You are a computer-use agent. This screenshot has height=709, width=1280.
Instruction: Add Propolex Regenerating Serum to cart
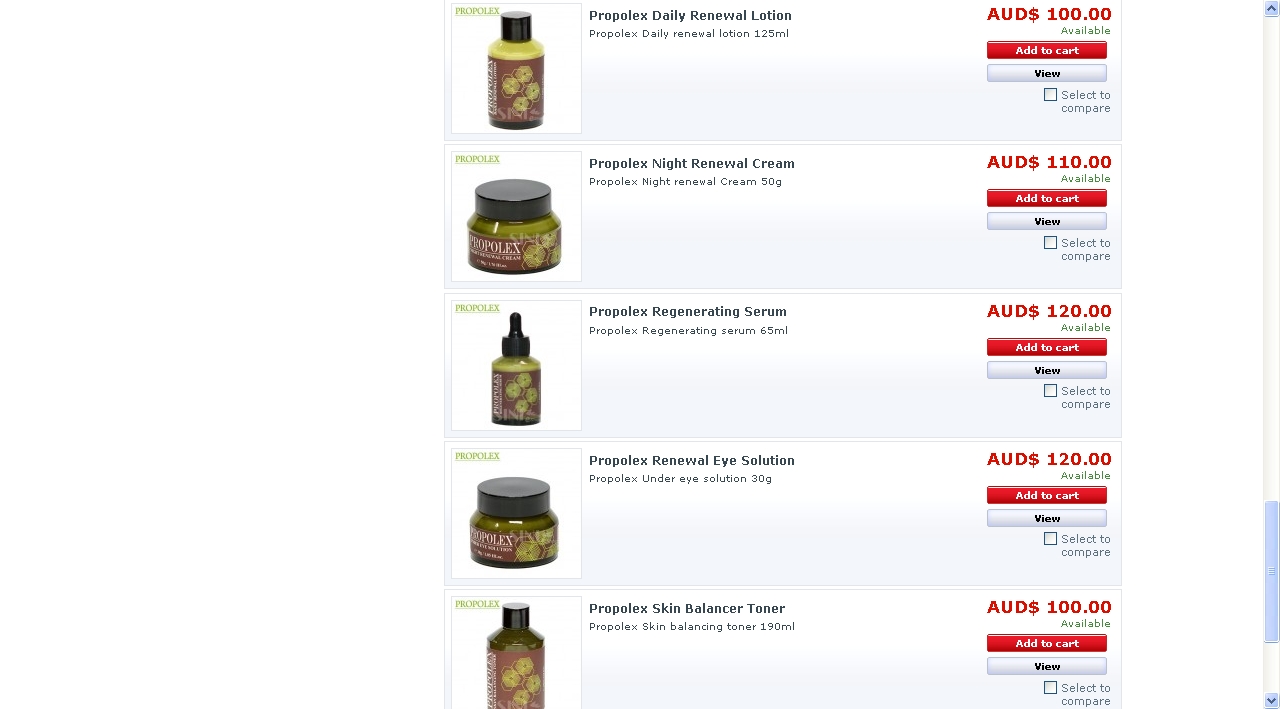point(1047,348)
